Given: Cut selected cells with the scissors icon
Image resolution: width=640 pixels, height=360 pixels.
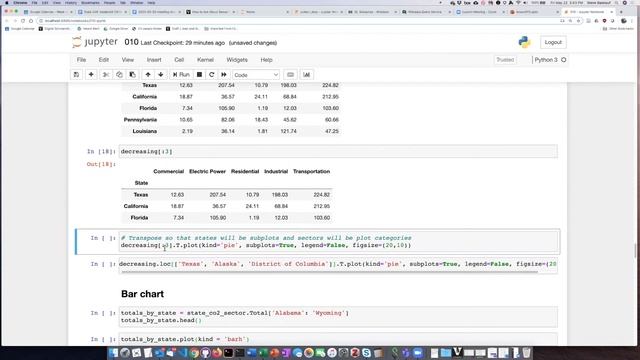Looking at the screenshot, I should [106, 75].
